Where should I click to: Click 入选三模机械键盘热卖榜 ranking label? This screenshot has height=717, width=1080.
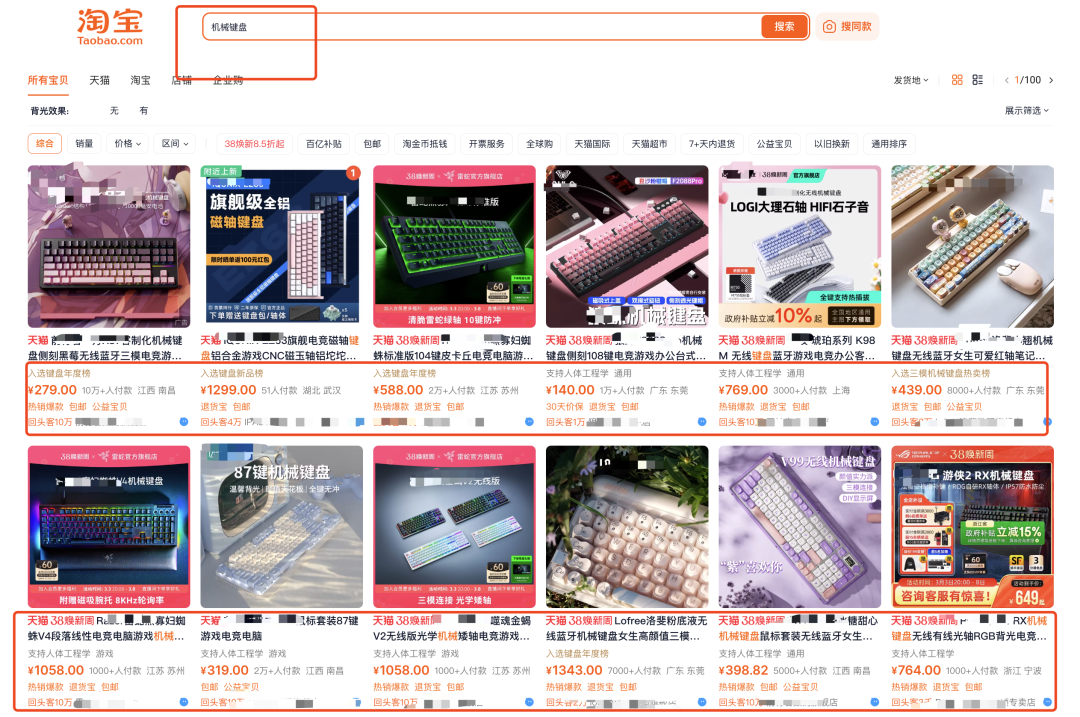click(941, 373)
